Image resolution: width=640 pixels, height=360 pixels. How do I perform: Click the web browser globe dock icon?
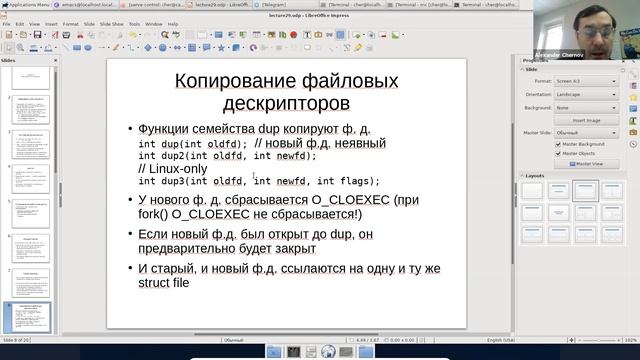tap(328, 351)
